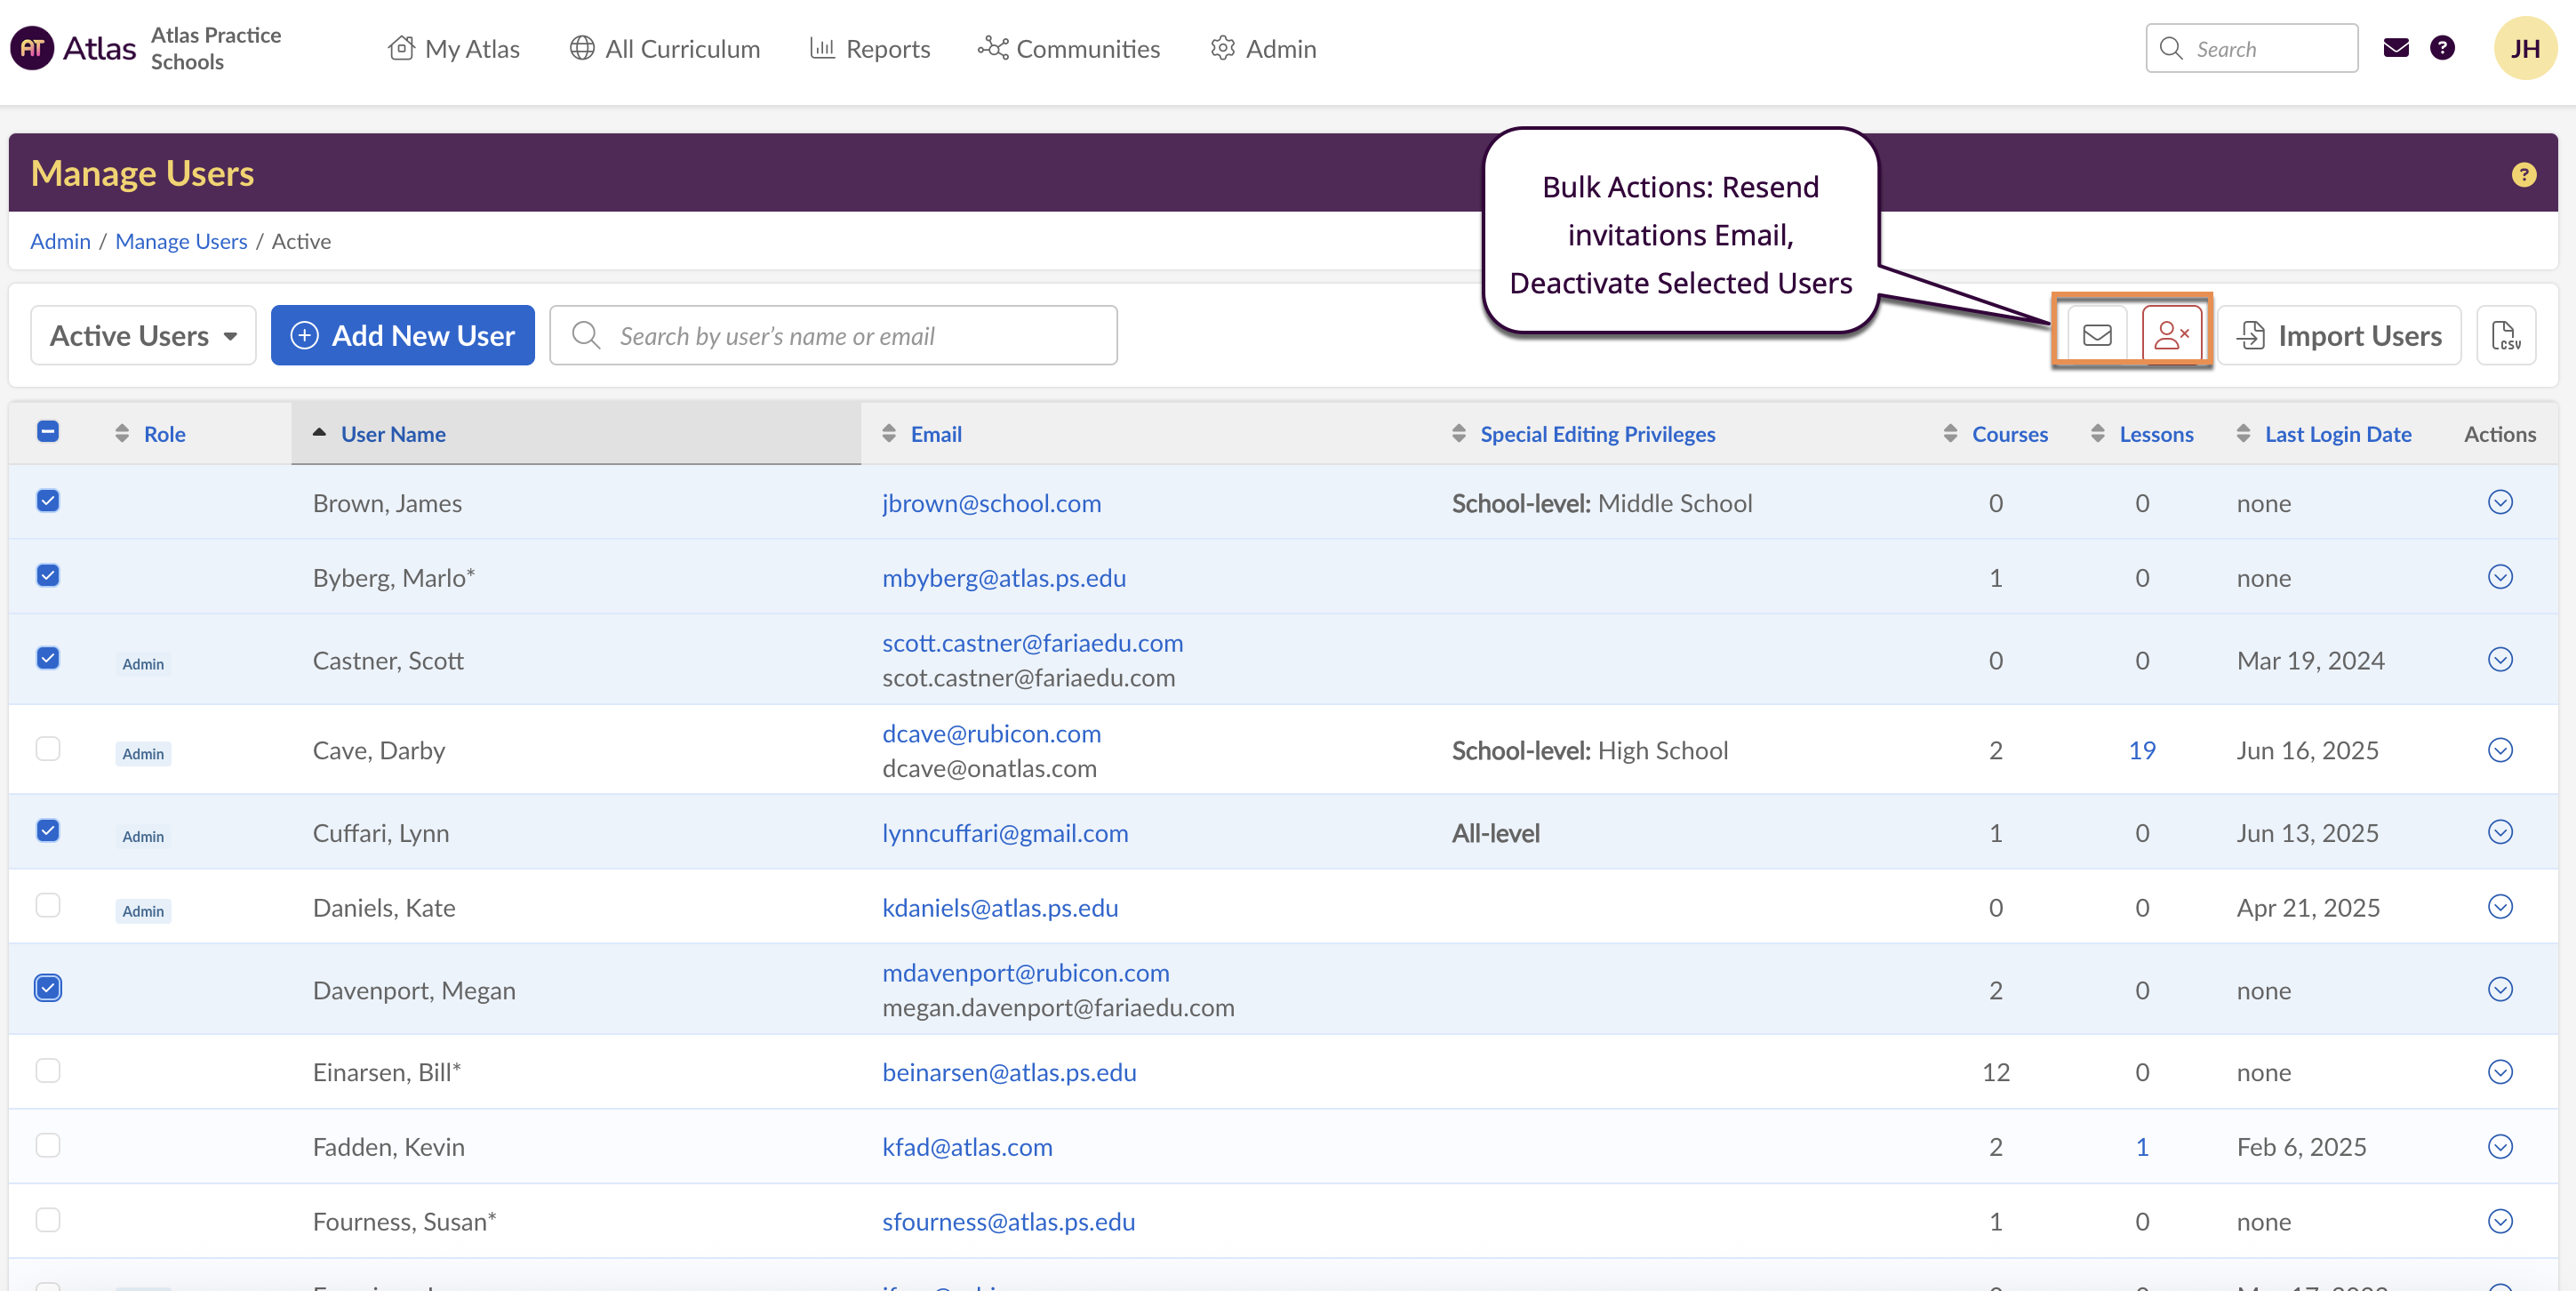Expand the actions menu for Fadden, Kevin

[2500, 1146]
